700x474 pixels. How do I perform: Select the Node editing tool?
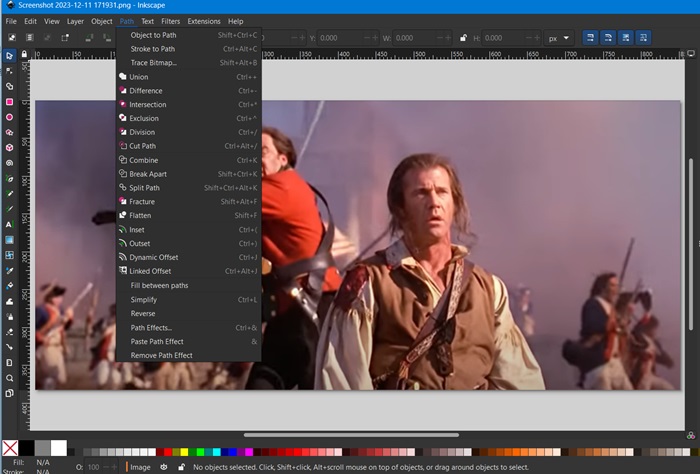tap(10, 71)
